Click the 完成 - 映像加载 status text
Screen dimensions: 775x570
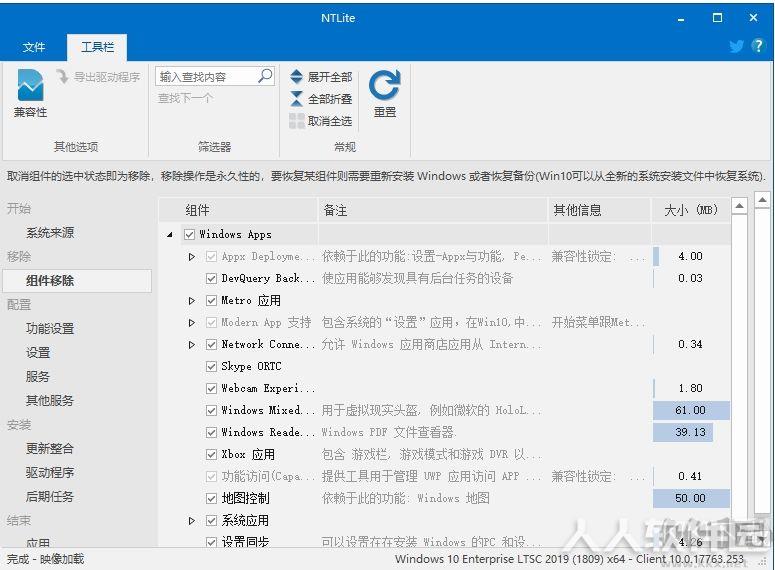(45, 559)
